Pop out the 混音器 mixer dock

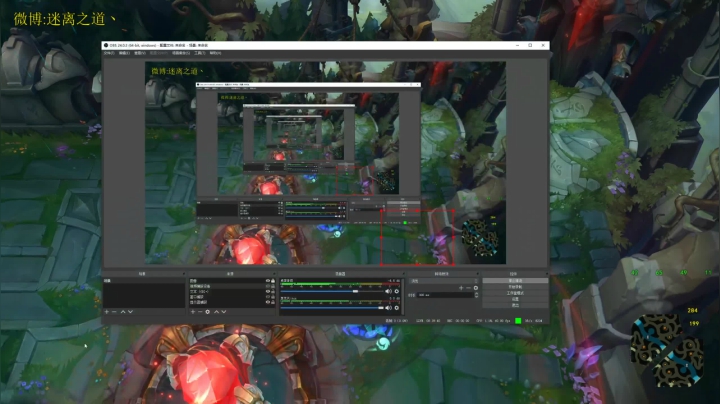[x=403, y=274]
